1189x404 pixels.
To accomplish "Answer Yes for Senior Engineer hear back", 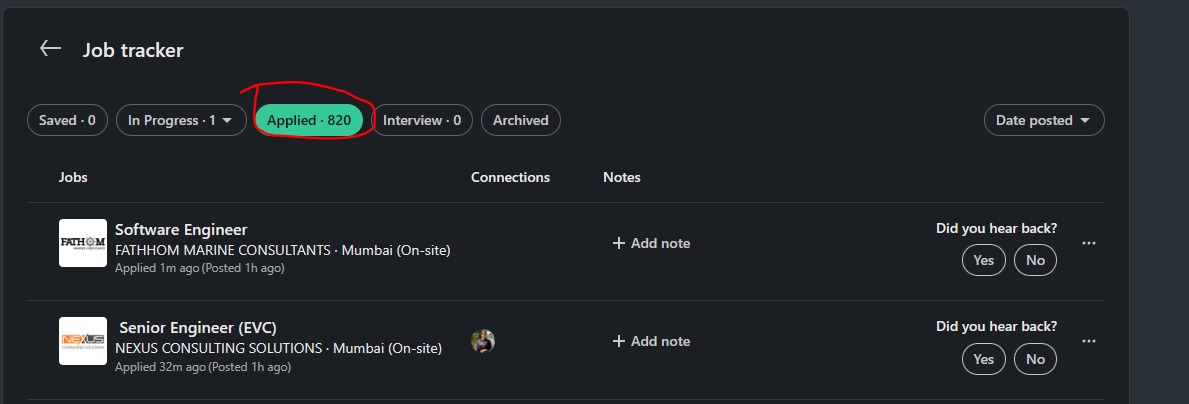I will coord(984,359).
